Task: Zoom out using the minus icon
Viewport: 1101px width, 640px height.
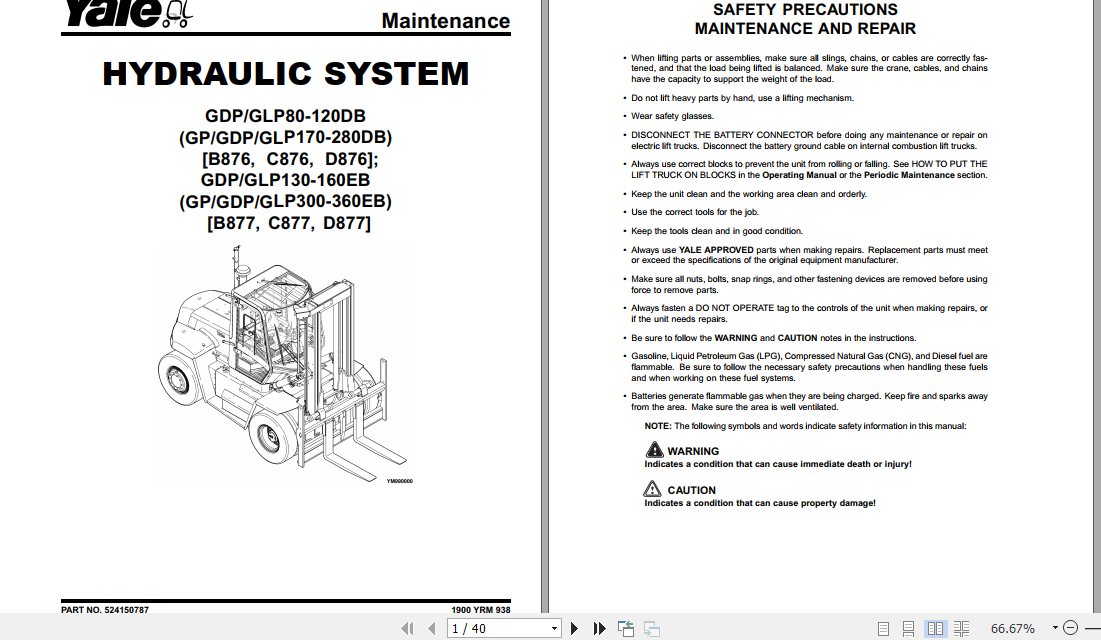Action: (x=1070, y=628)
